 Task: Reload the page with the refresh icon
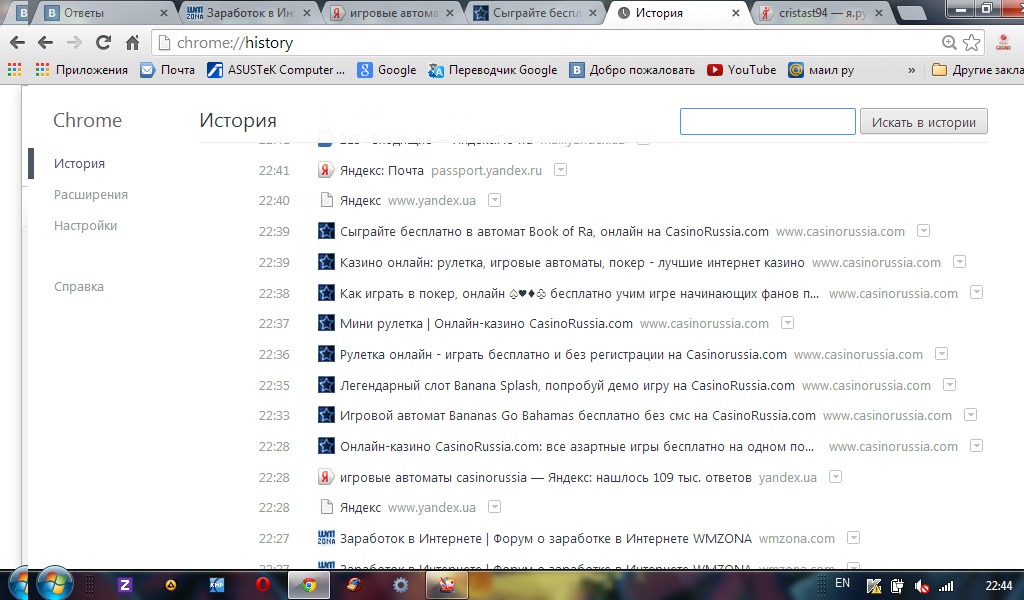[103, 43]
